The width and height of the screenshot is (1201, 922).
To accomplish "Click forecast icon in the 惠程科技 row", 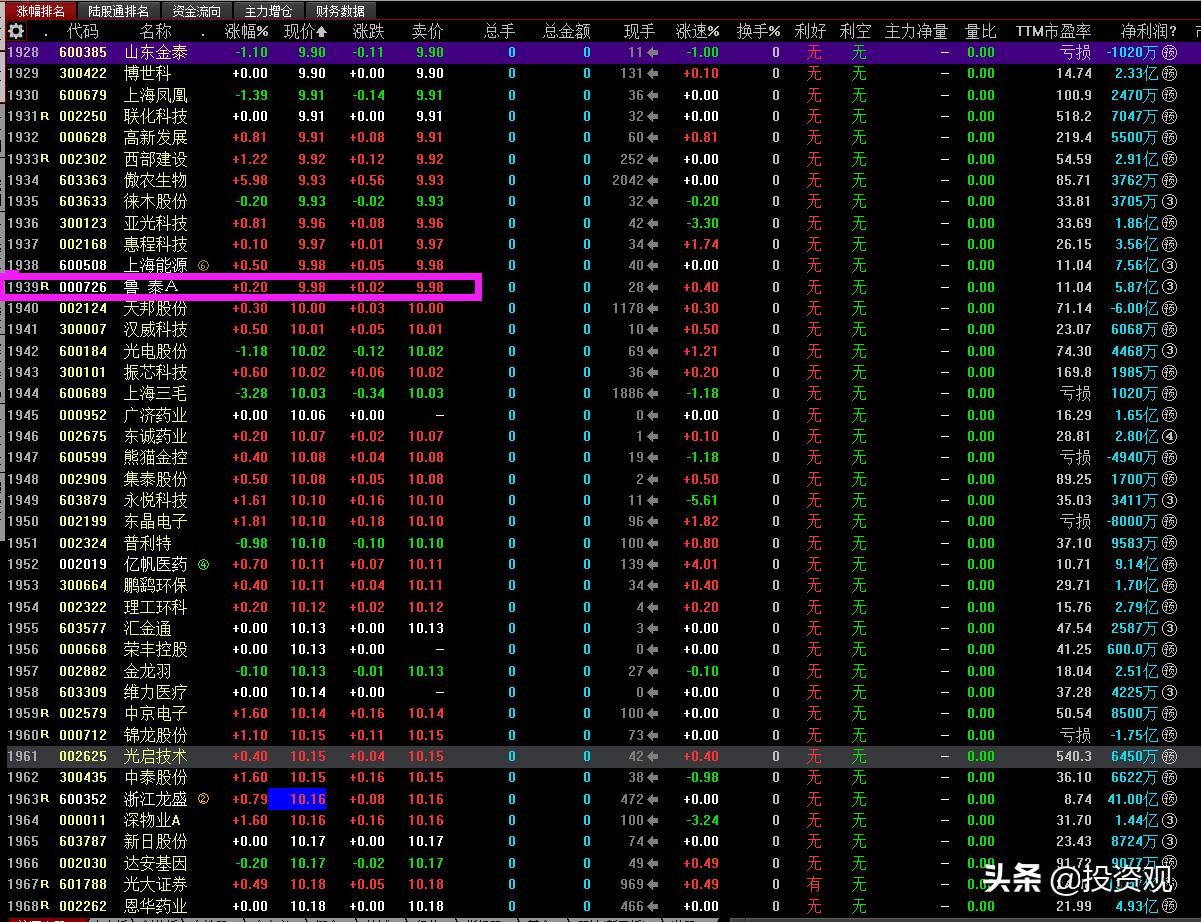I will [1169, 244].
